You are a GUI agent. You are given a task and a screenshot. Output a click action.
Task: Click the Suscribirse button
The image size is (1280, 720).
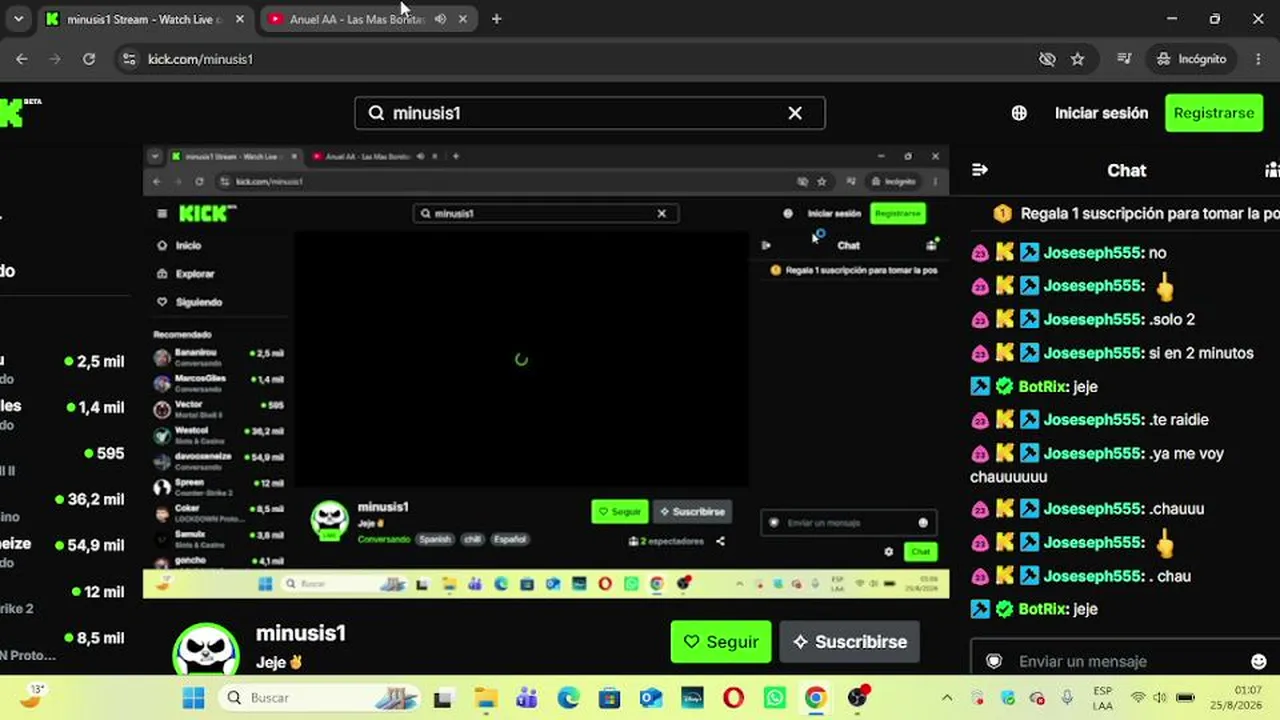click(x=850, y=642)
